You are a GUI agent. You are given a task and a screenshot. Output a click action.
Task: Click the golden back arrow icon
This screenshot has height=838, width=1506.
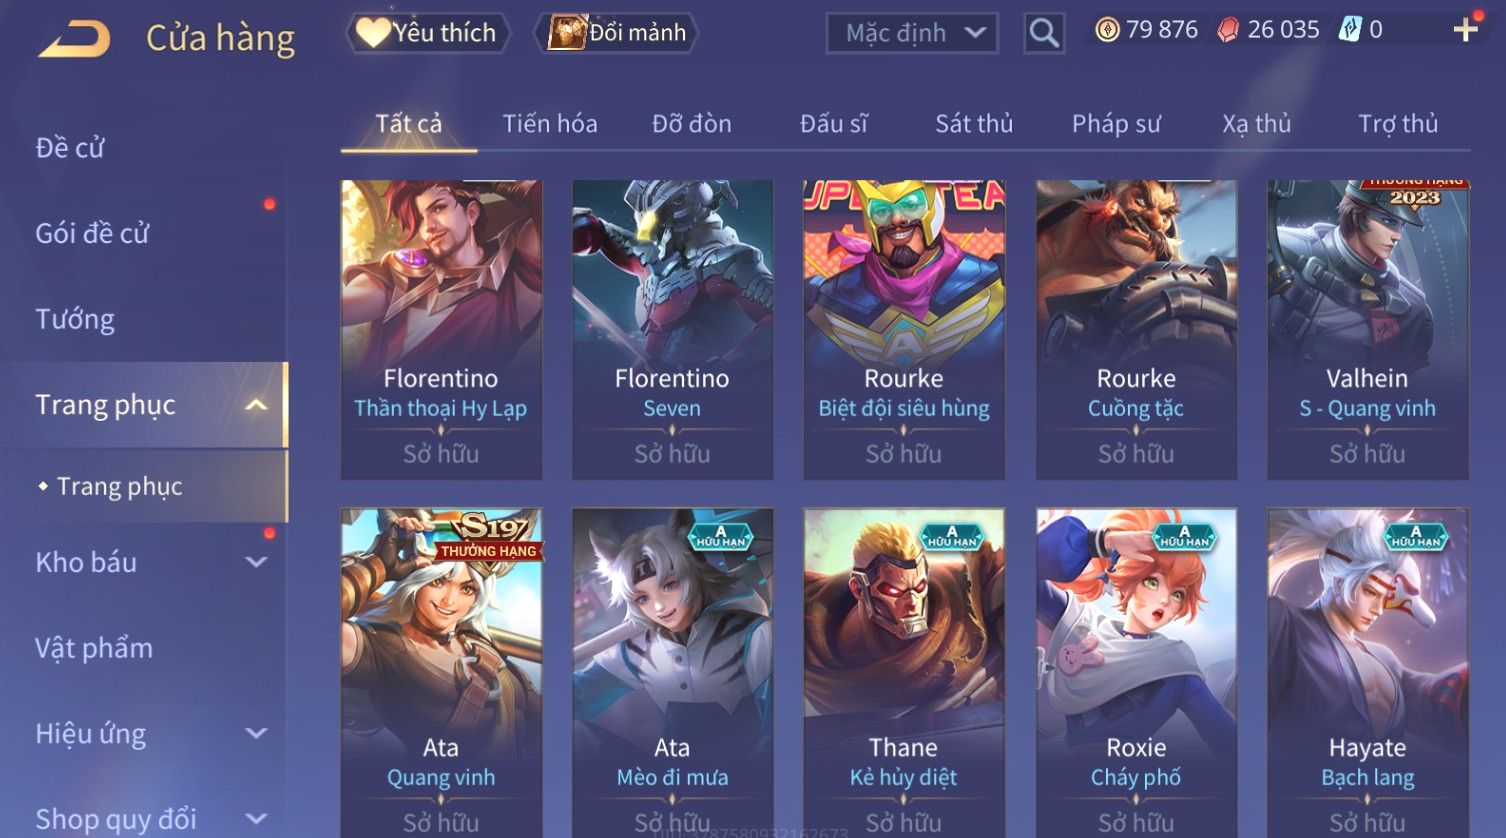pos(75,39)
